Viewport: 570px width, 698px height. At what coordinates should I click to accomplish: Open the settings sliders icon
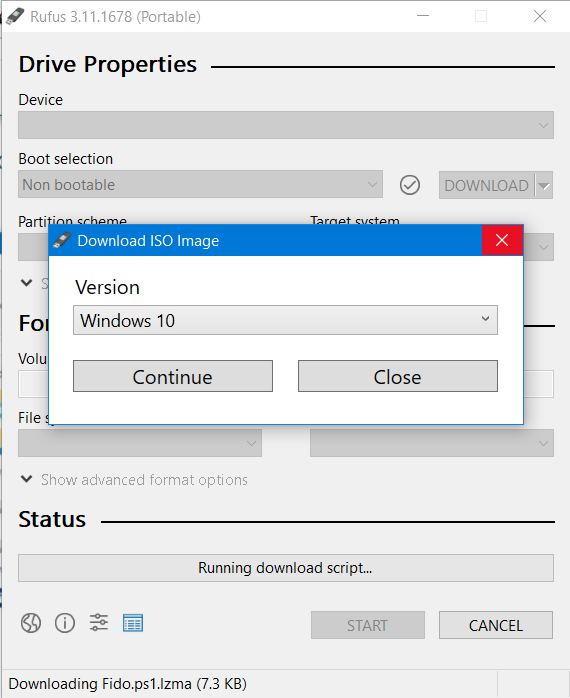99,622
